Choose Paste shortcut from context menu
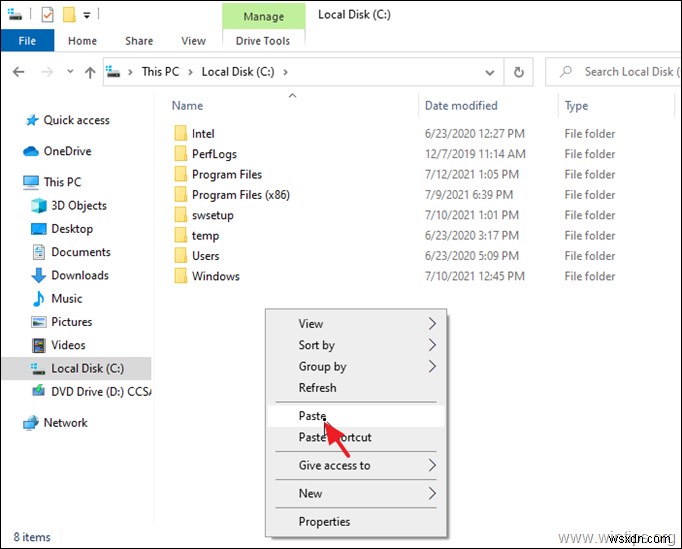682x549 pixels. (x=356, y=437)
